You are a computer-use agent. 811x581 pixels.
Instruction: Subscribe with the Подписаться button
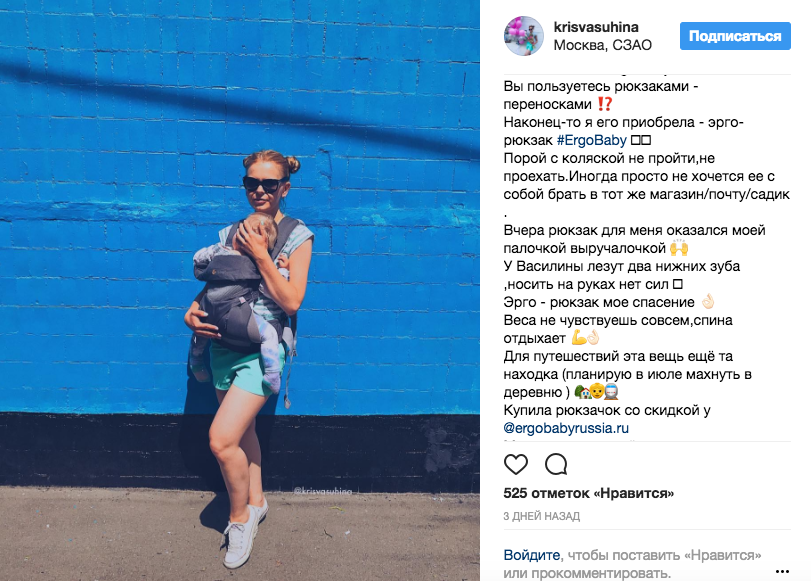pos(735,36)
